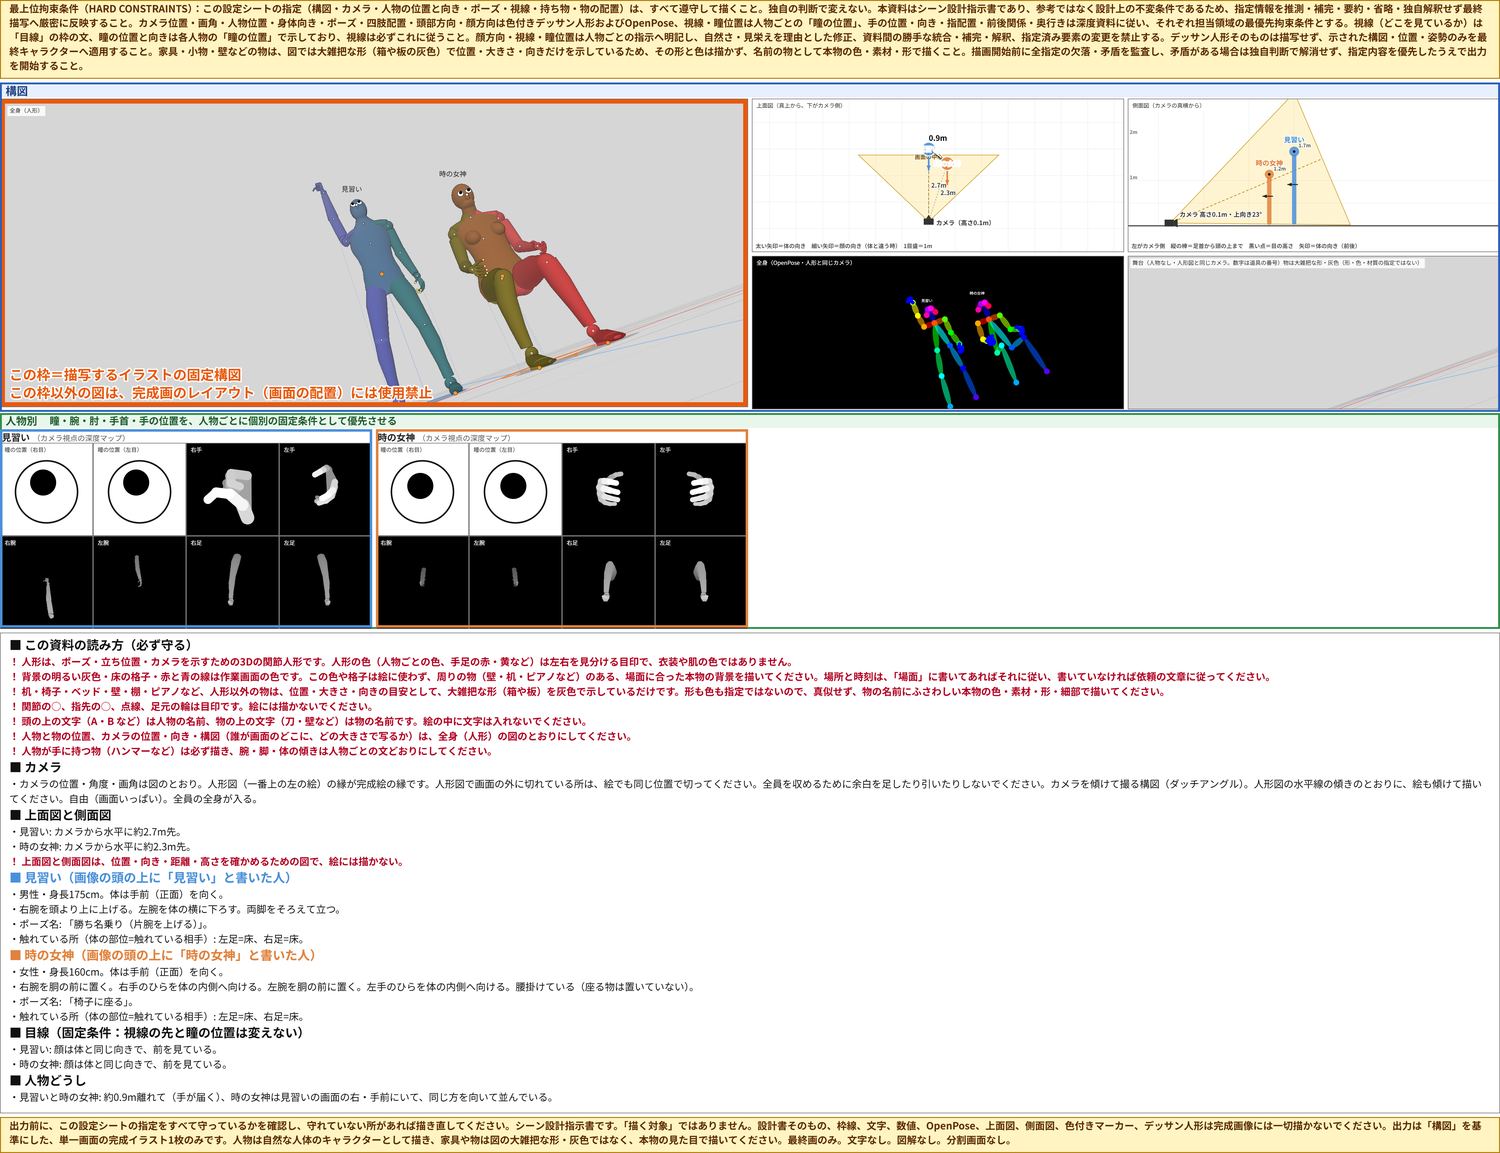Click the 0.9m distance label in the top view
The image size is (1500, 1153).
pos(937,139)
